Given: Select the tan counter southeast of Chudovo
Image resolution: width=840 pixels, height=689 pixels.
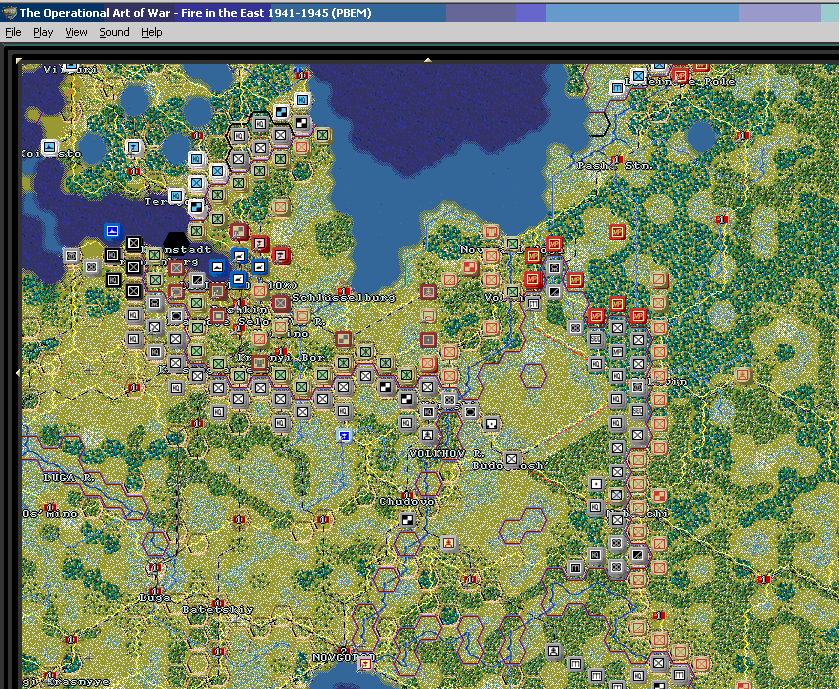Looking at the screenshot, I should click(x=448, y=543).
